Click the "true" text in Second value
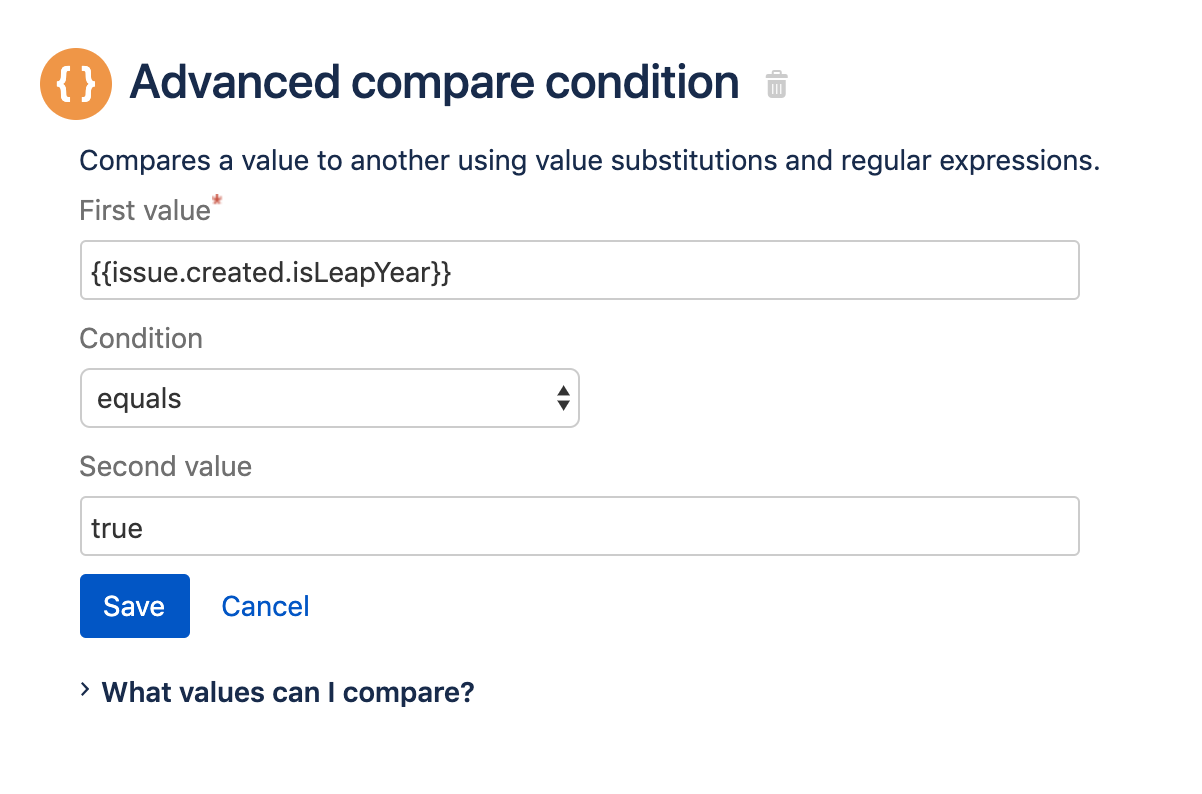Screen dimensions: 1202x794 pos(117,528)
